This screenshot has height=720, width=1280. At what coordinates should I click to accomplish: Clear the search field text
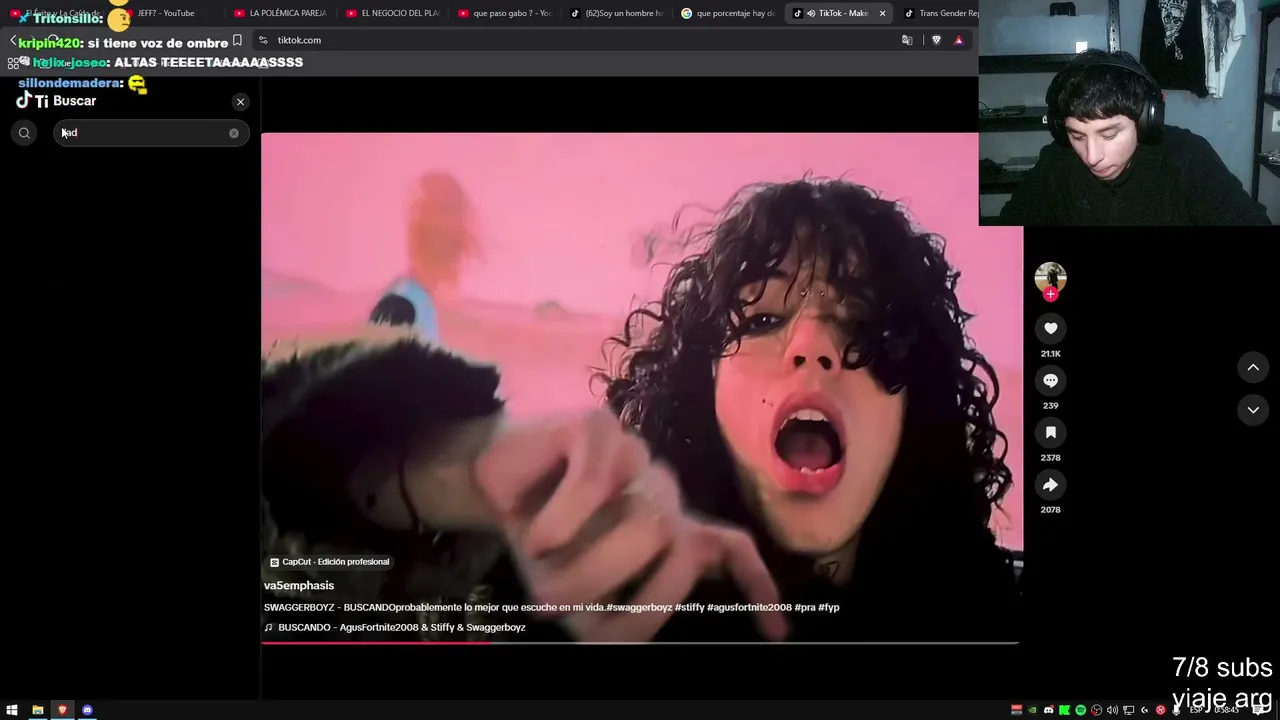(234, 133)
